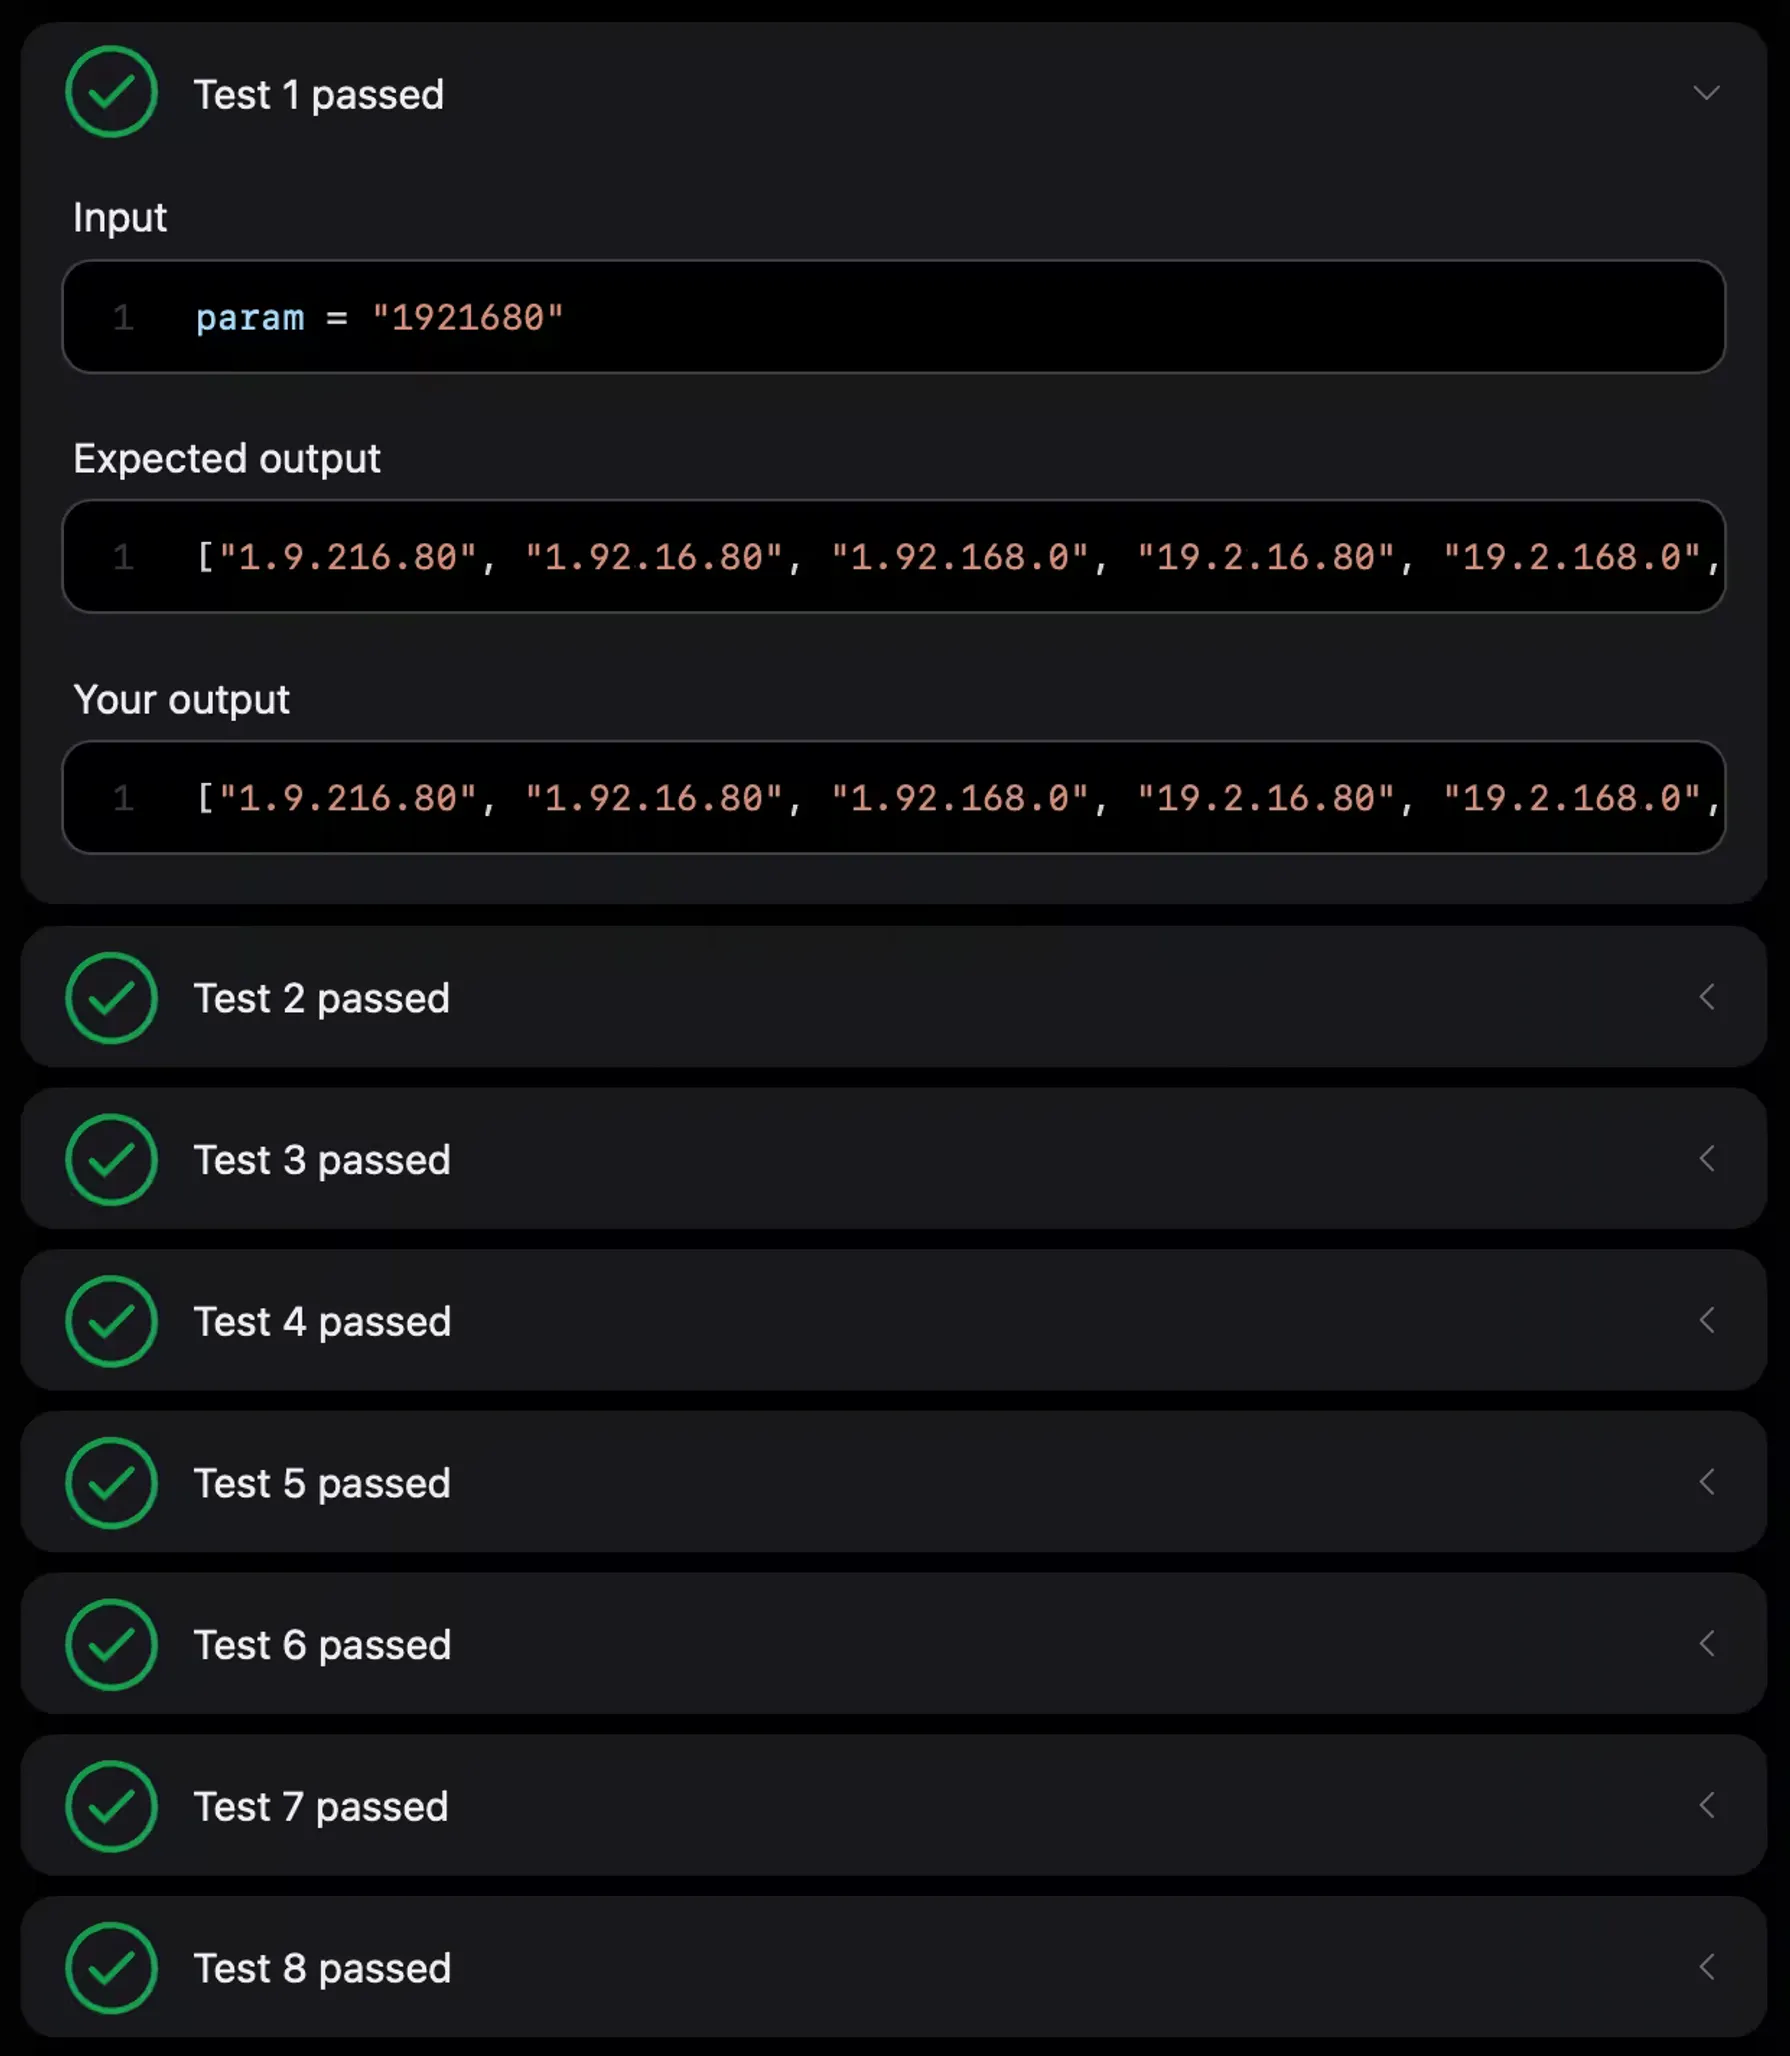Click the green checkmark icon for Test 7
The height and width of the screenshot is (2056, 1790).
pos(111,1806)
